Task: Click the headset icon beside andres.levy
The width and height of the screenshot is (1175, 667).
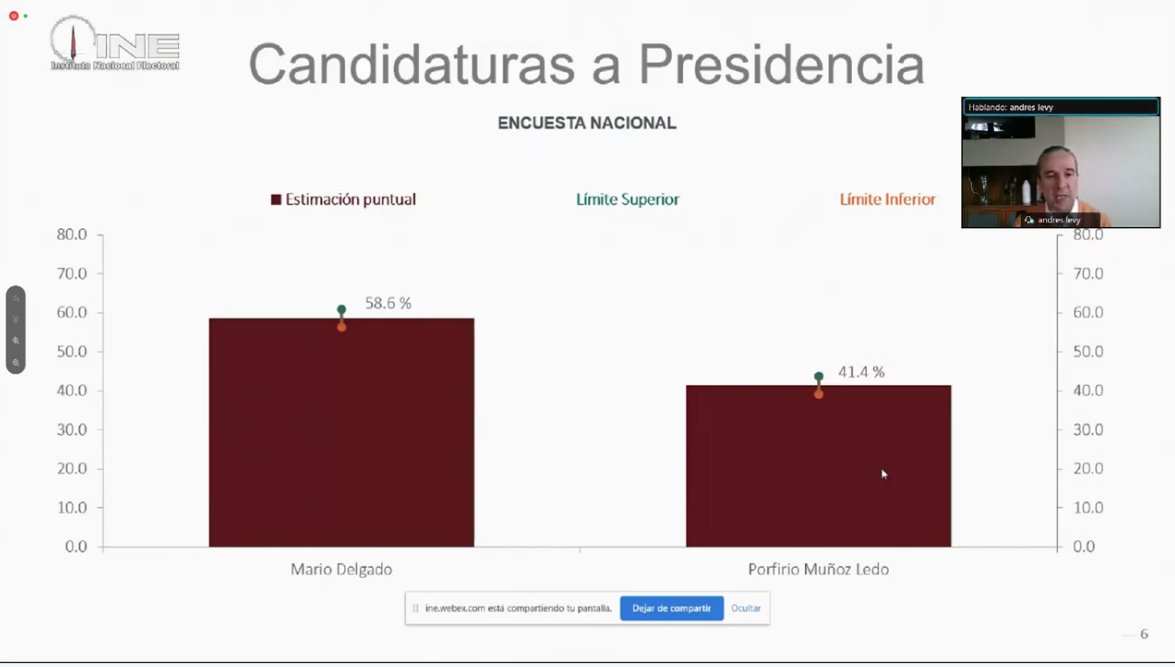Action: (1029, 220)
